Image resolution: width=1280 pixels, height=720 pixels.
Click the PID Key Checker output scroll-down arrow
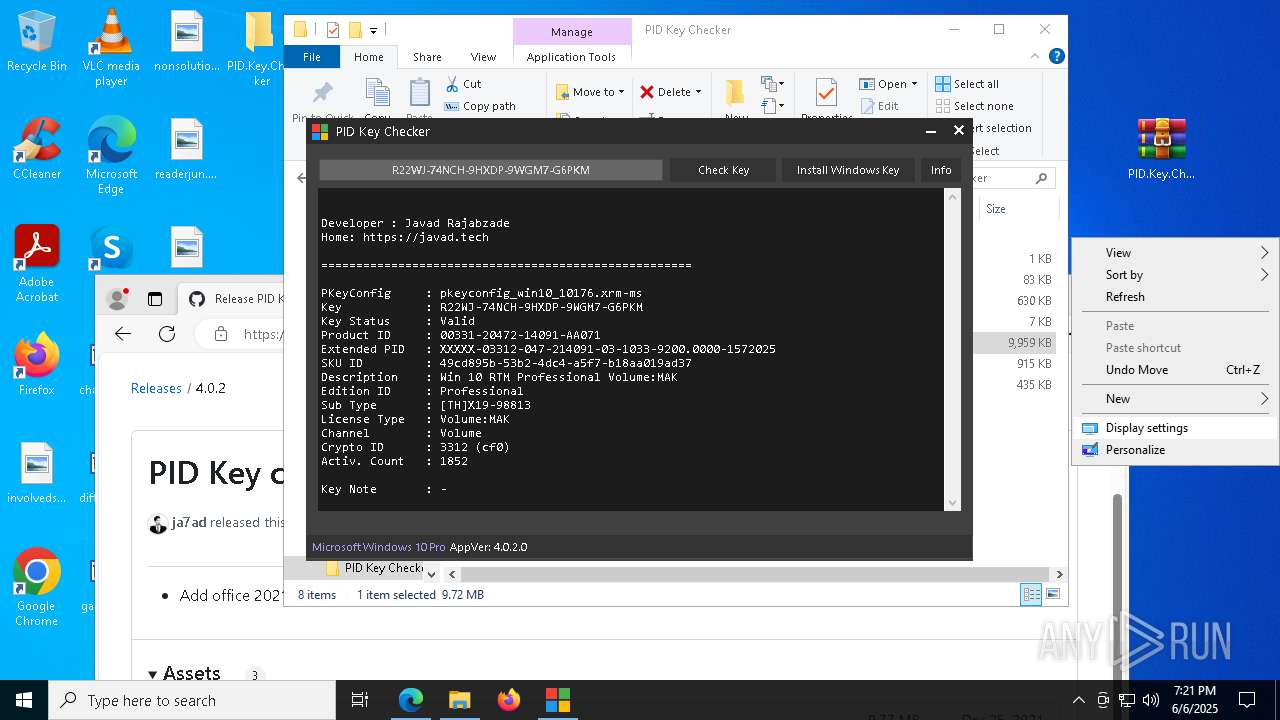952,503
